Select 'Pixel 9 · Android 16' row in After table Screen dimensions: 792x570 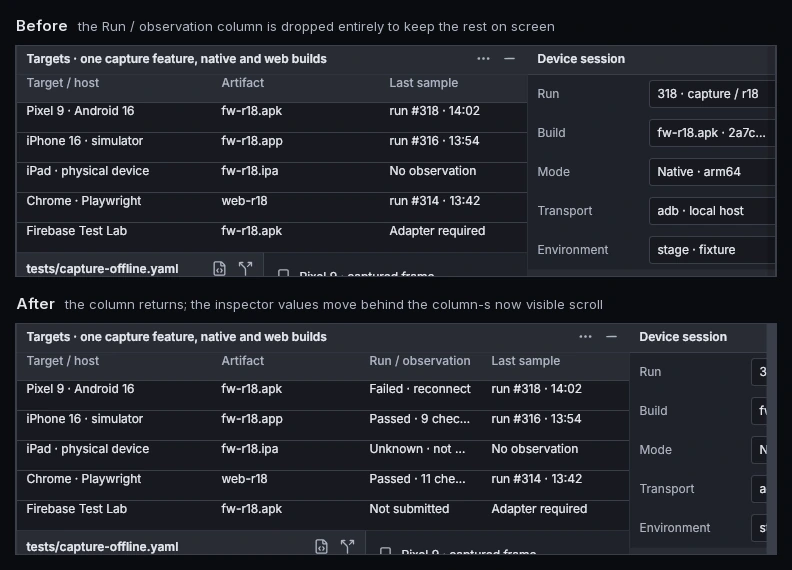323,395
